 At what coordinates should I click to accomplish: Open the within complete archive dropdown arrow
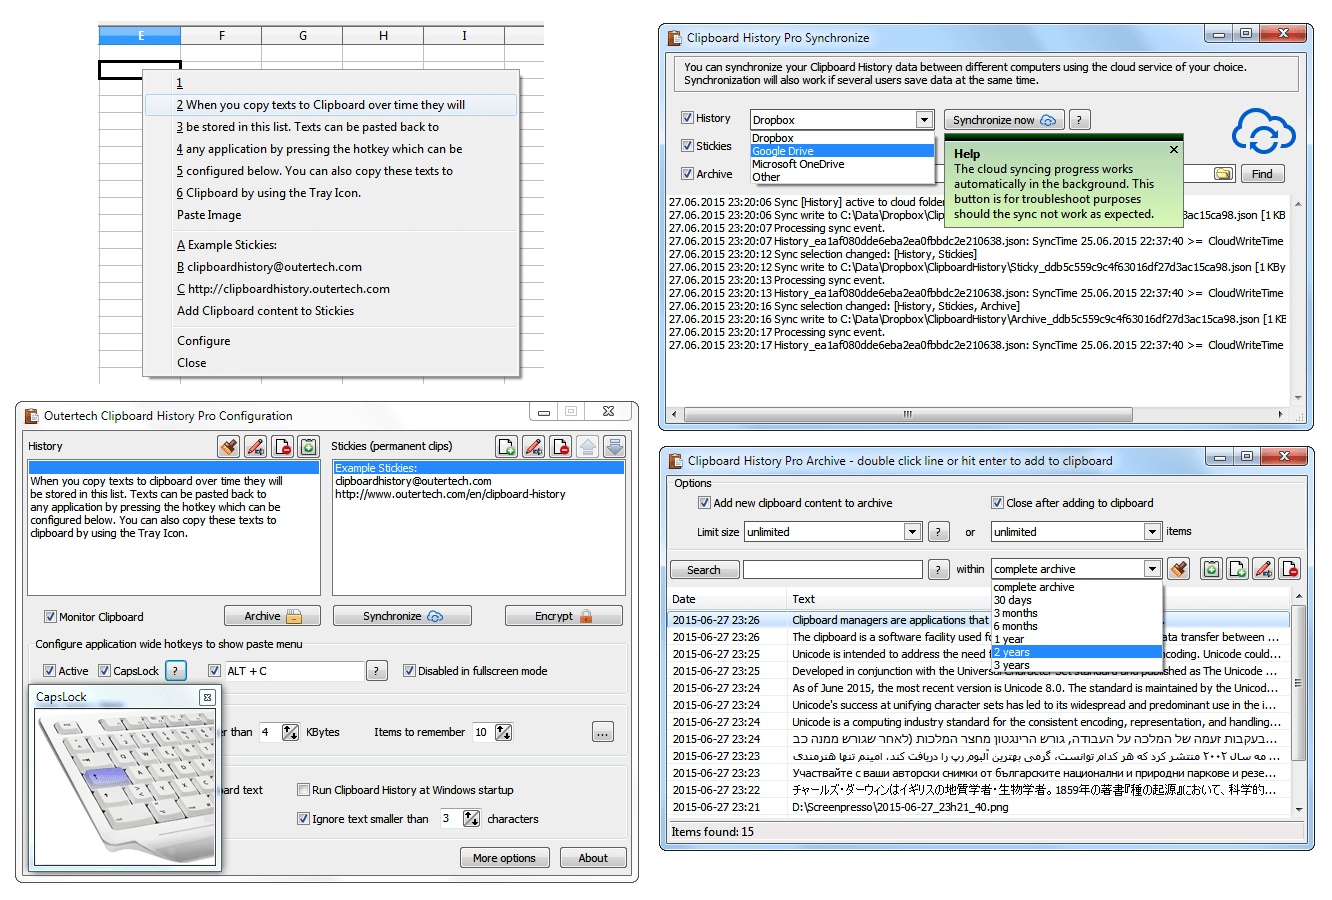1152,569
